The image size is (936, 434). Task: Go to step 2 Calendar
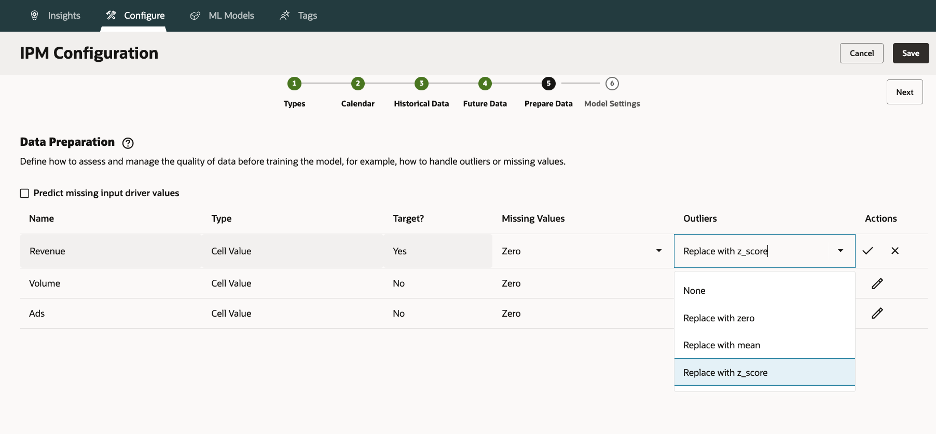(x=358, y=84)
